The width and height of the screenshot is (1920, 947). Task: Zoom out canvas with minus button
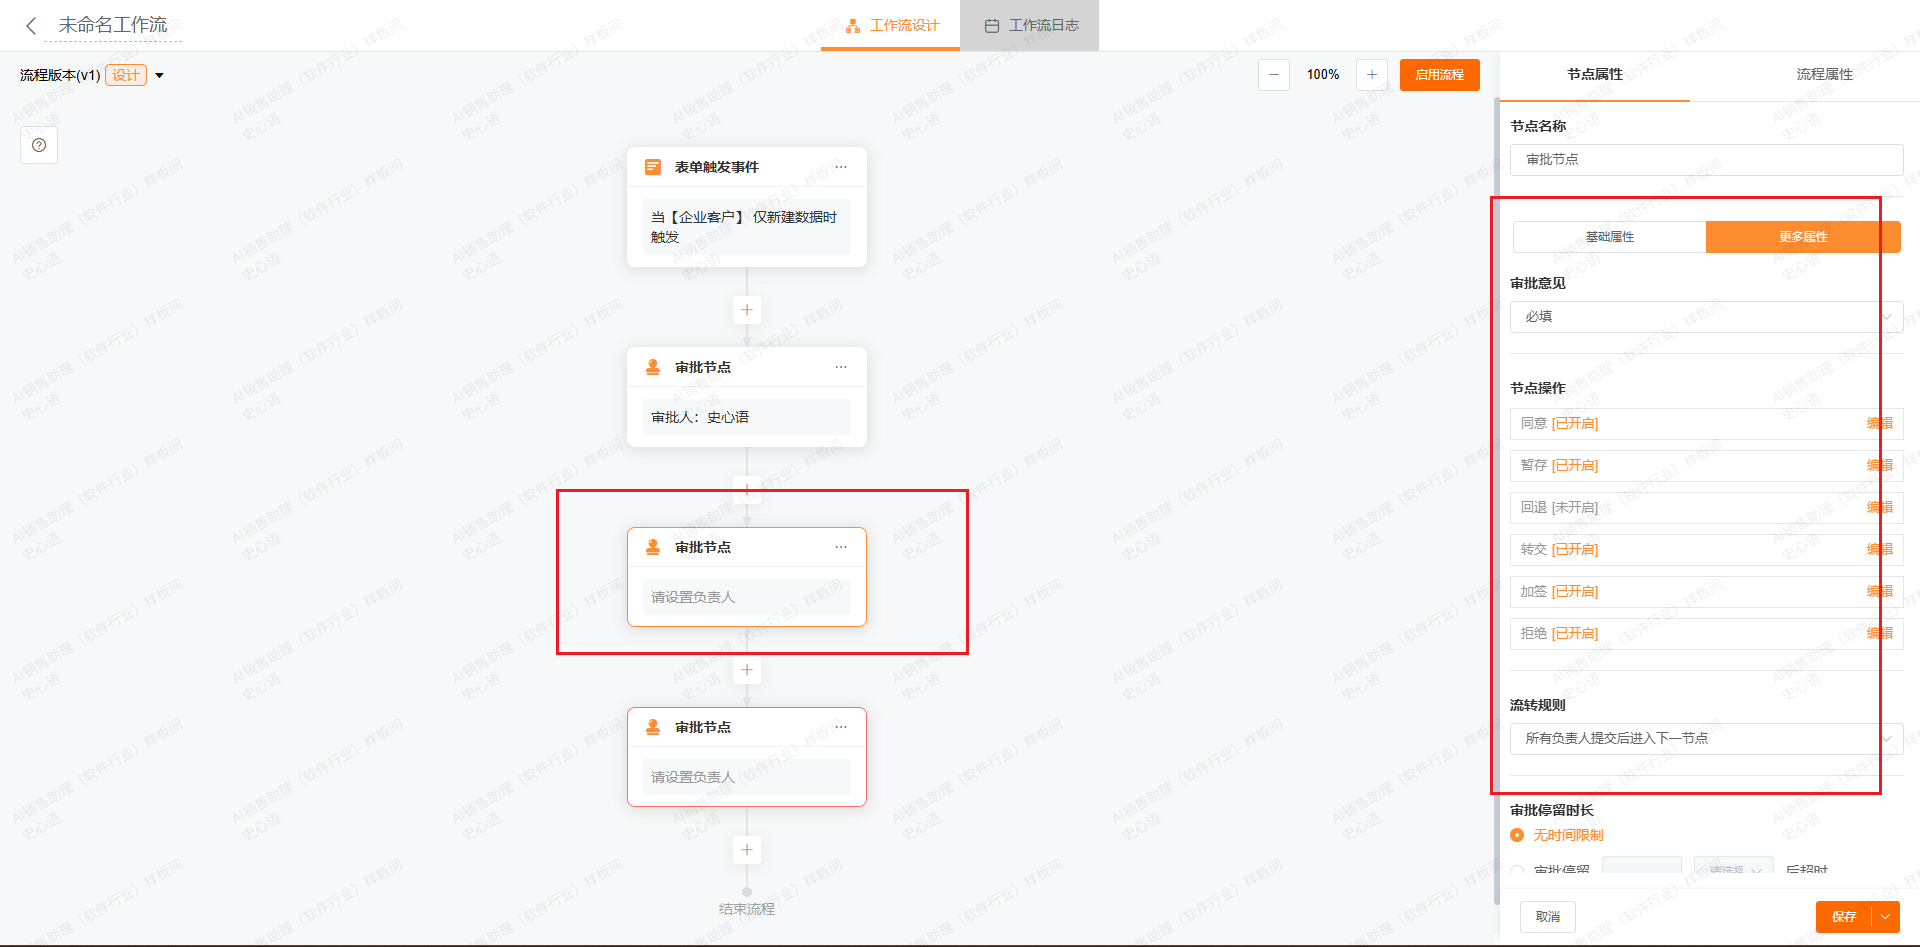[x=1273, y=75]
